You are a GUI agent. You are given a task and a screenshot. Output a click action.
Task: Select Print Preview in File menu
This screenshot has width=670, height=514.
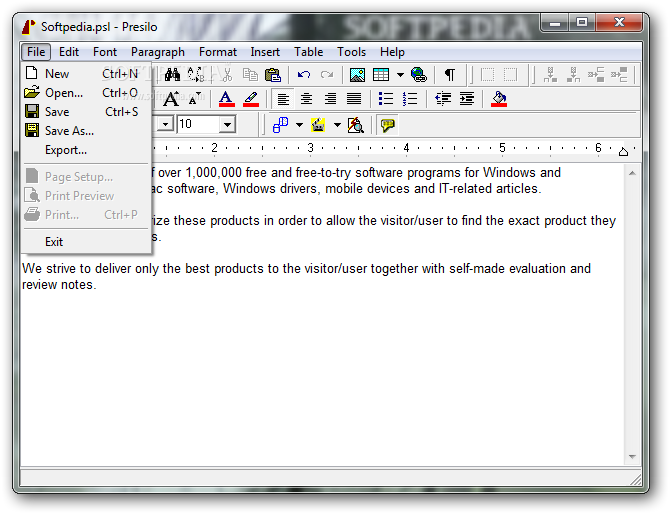coord(86,196)
